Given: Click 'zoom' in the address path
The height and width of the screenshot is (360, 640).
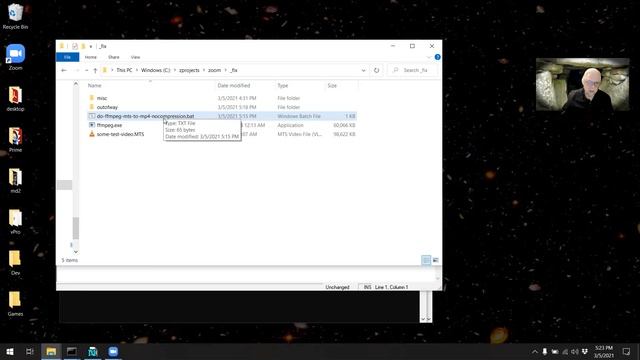Looking at the screenshot, I should (x=214, y=70).
